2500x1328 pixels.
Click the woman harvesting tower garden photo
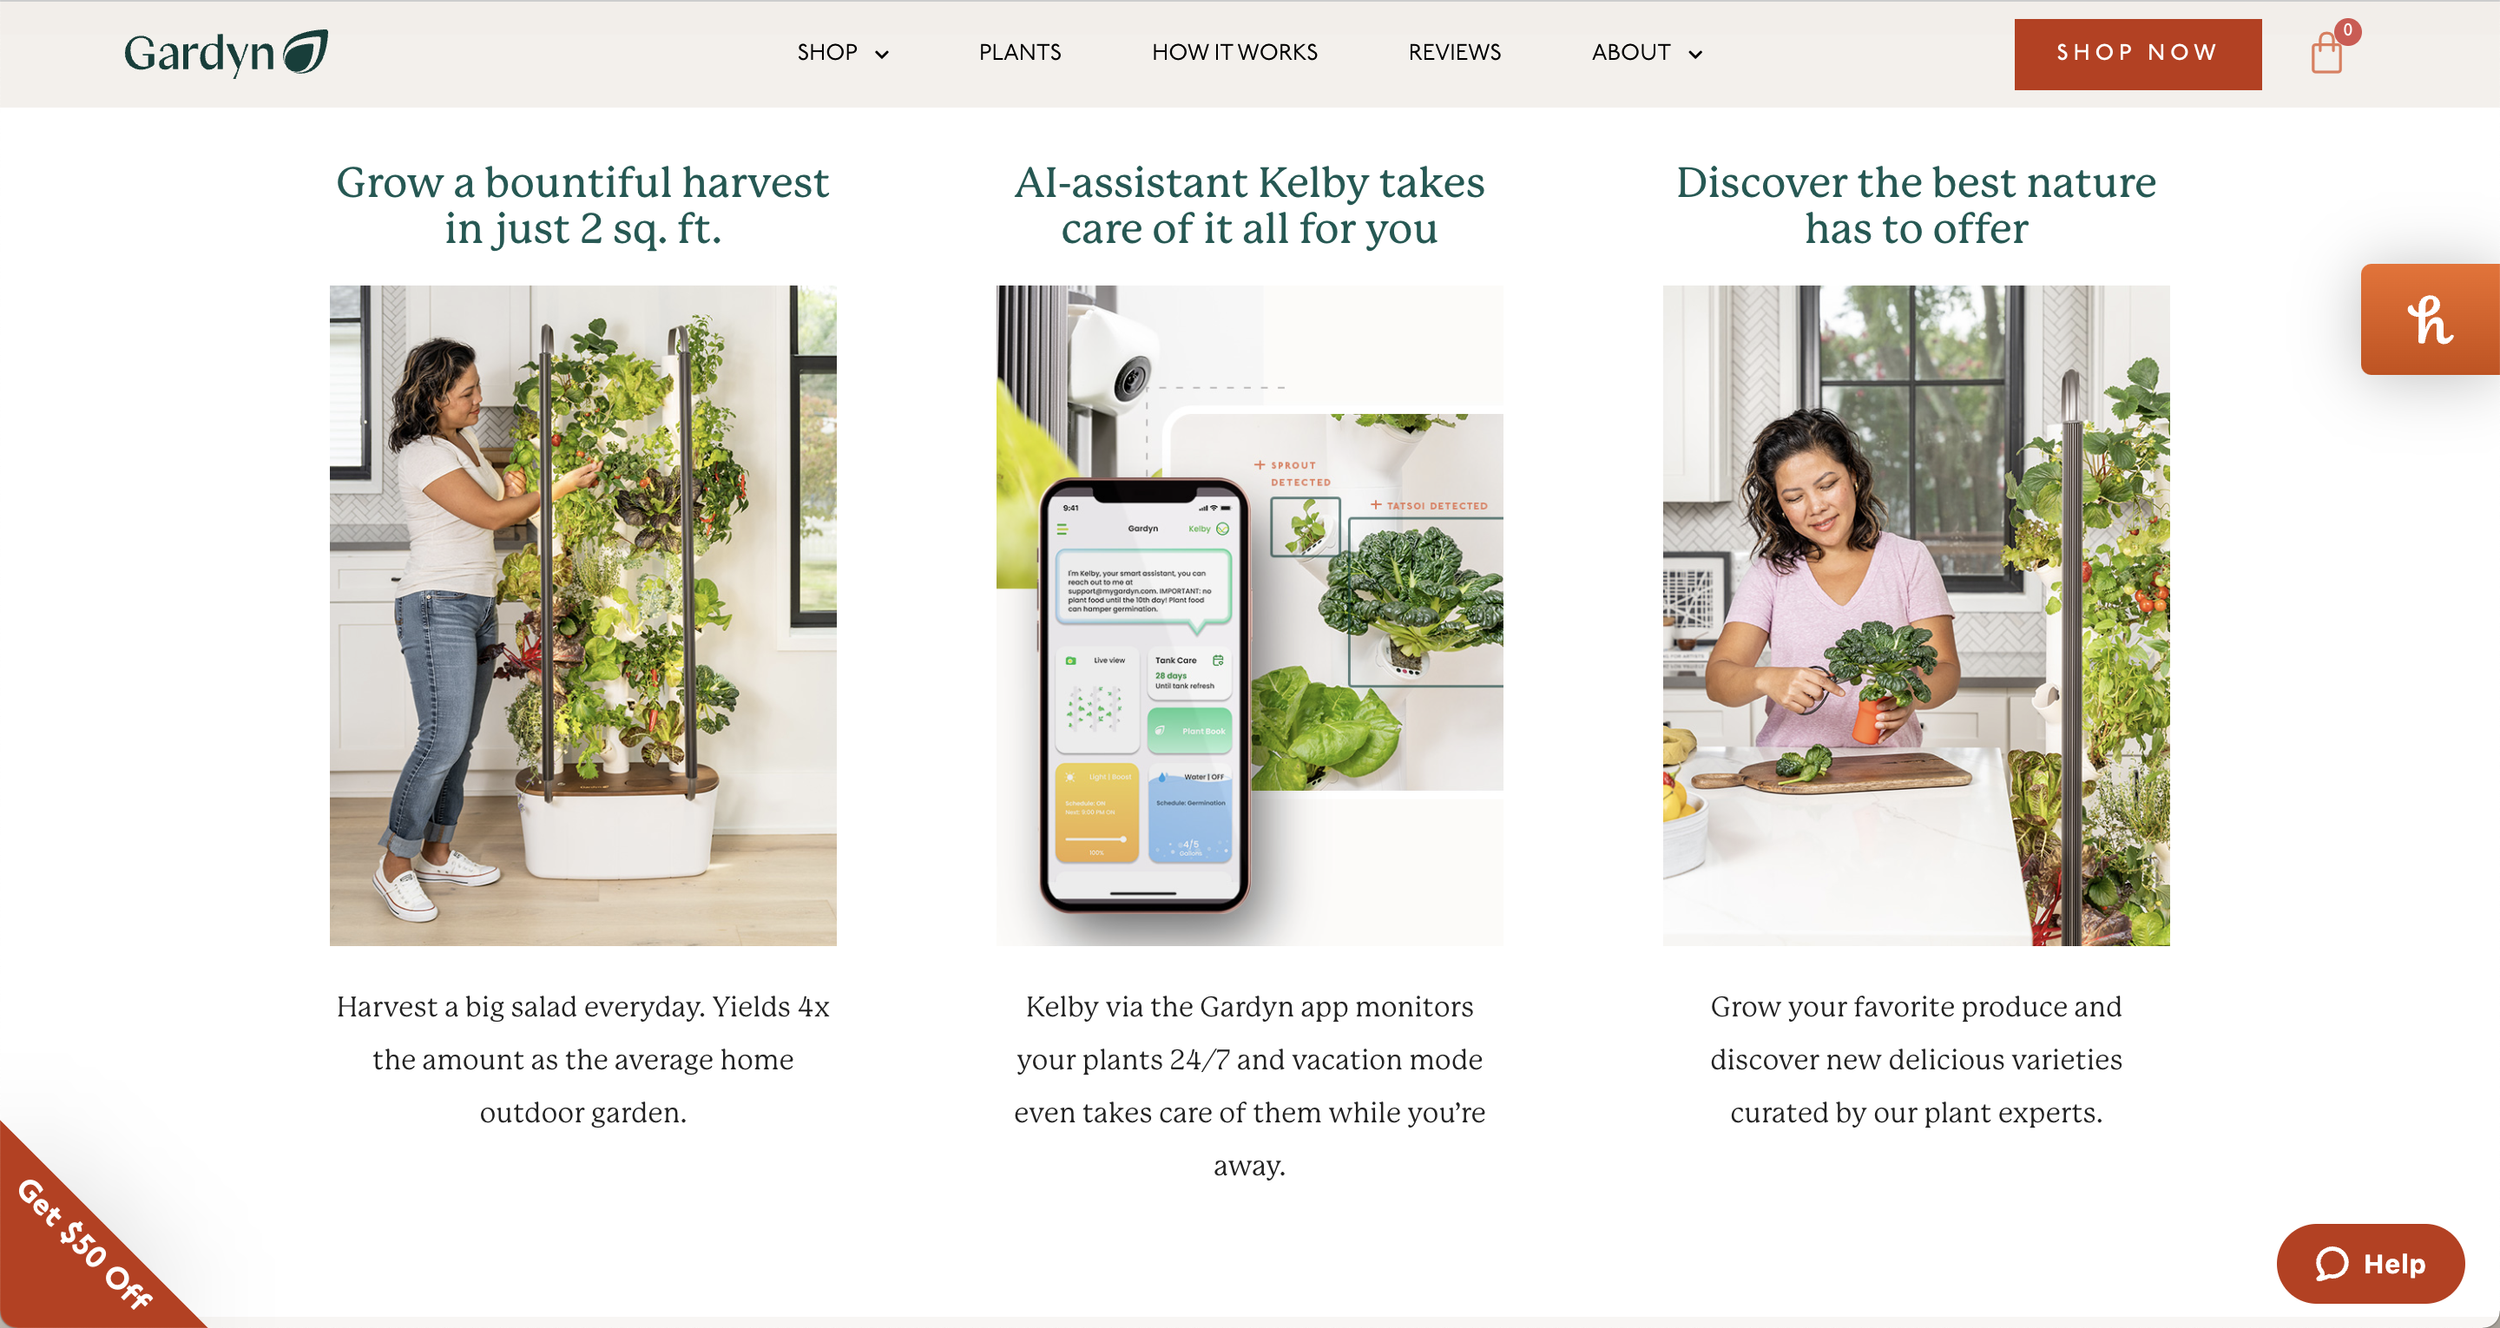[583, 615]
